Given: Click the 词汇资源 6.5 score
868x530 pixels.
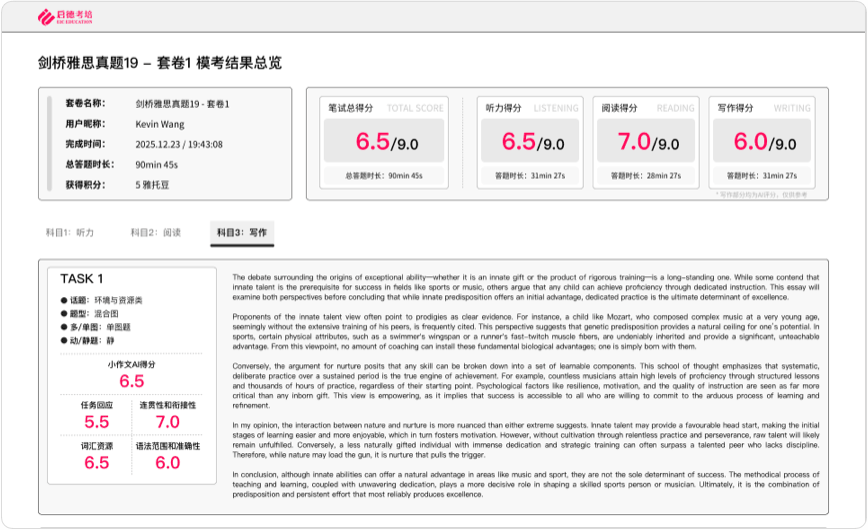Looking at the screenshot, I should [96, 463].
